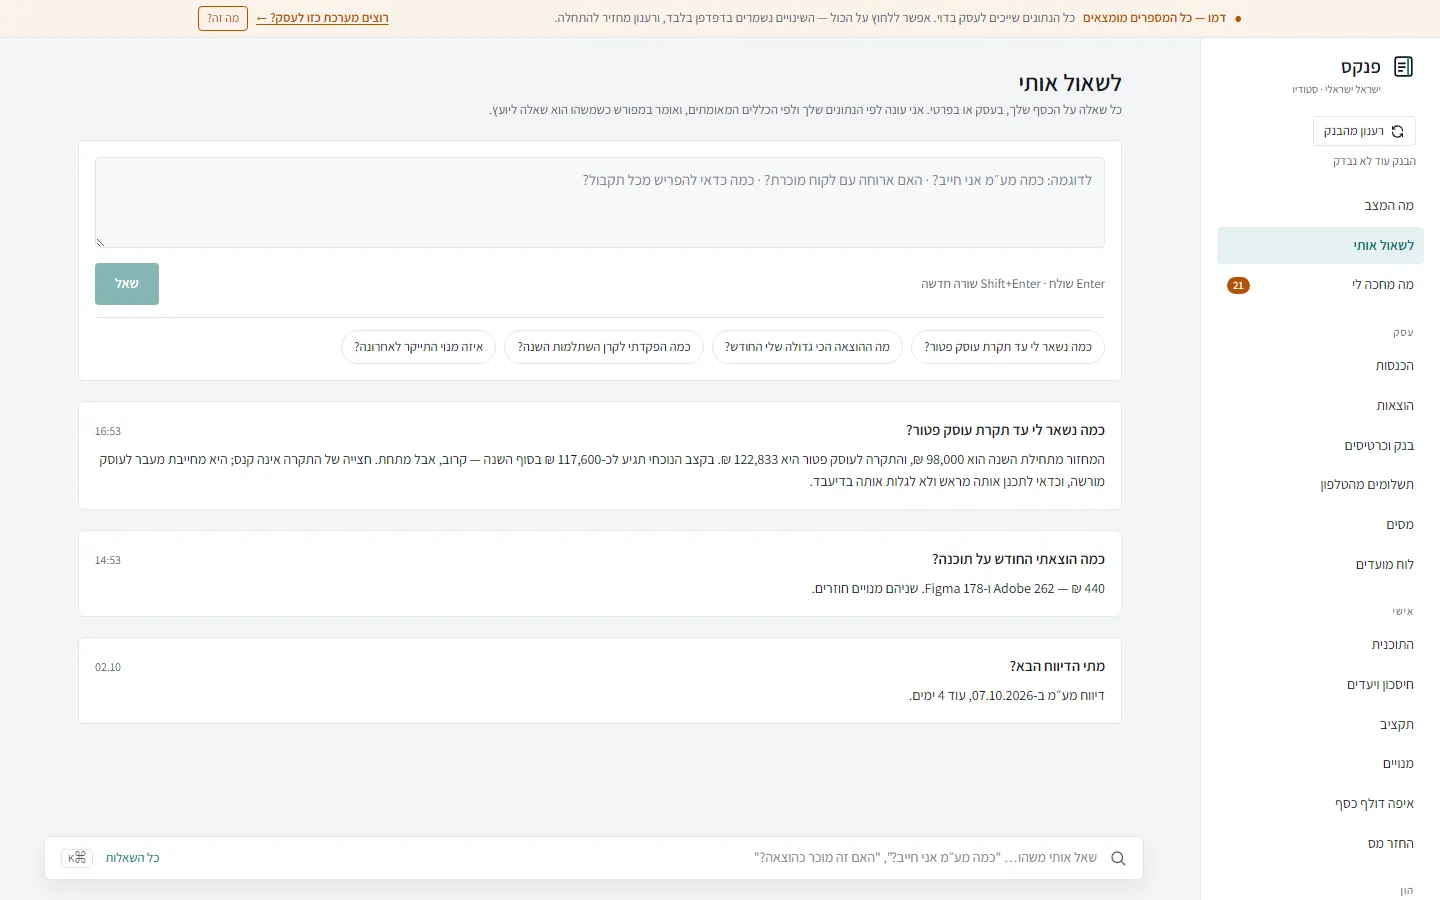This screenshot has height=900, width=1440.
Task: Open the מה המצב sidebar item
Action: click(x=1320, y=205)
